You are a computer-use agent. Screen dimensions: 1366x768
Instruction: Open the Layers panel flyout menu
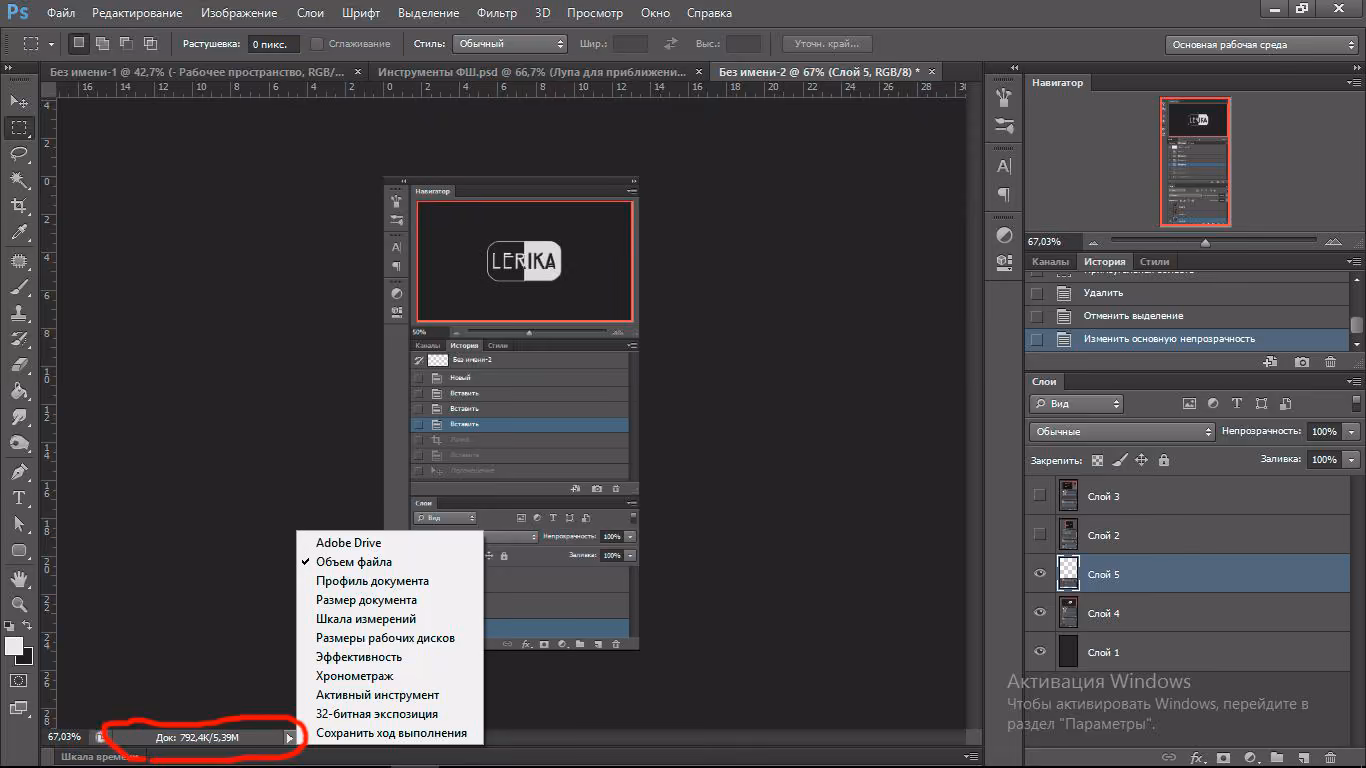coord(1356,381)
